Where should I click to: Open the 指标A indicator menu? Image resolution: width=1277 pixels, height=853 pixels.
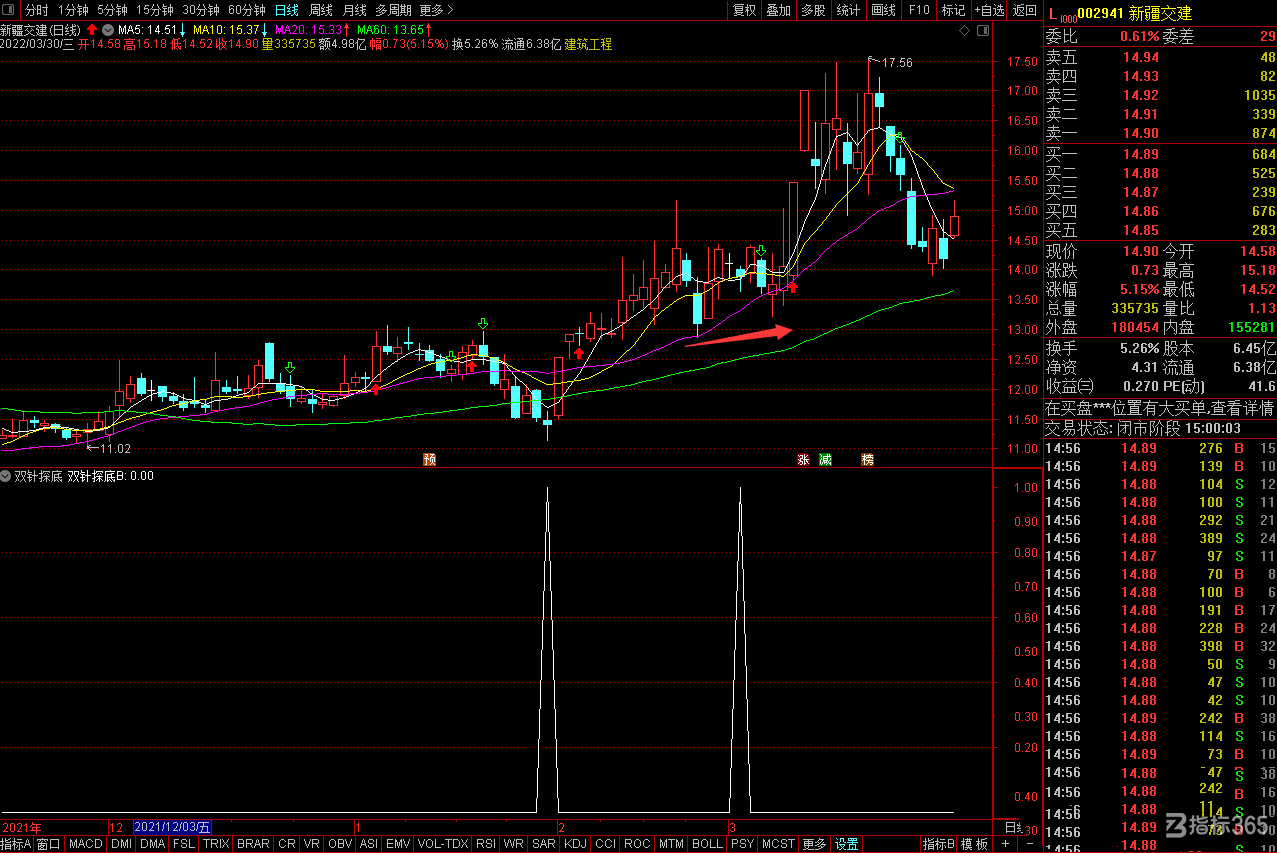pyautogui.click(x=17, y=844)
